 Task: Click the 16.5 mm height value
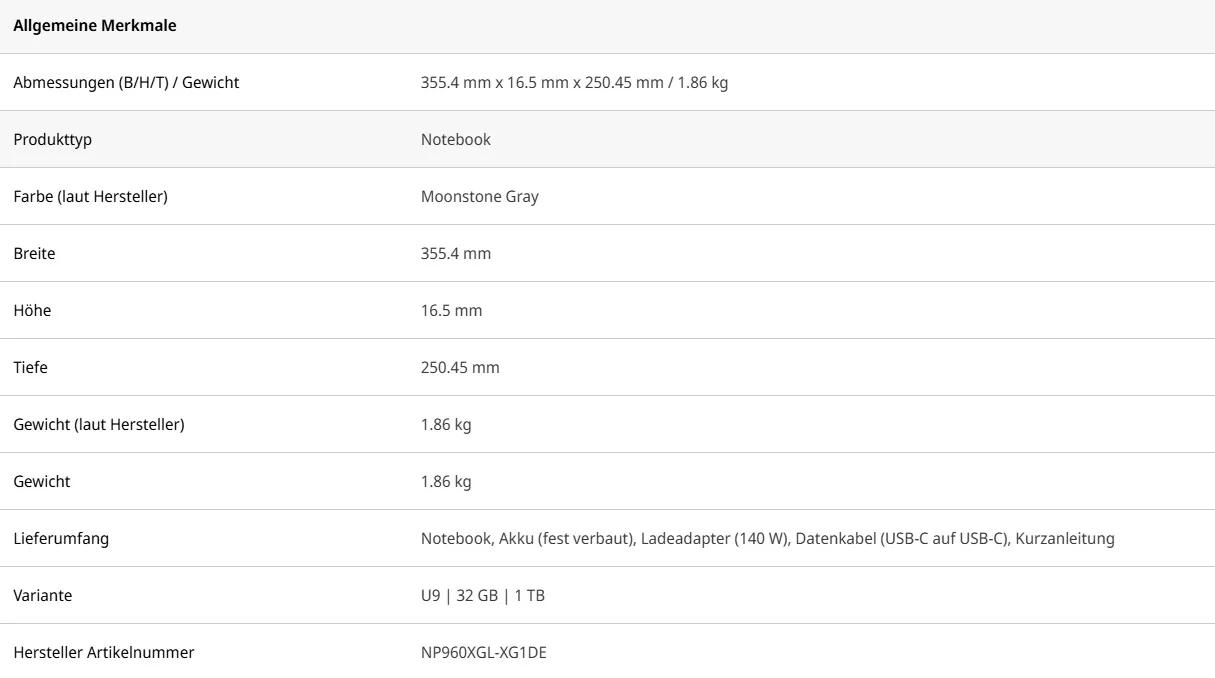pyautogui.click(x=451, y=311)
